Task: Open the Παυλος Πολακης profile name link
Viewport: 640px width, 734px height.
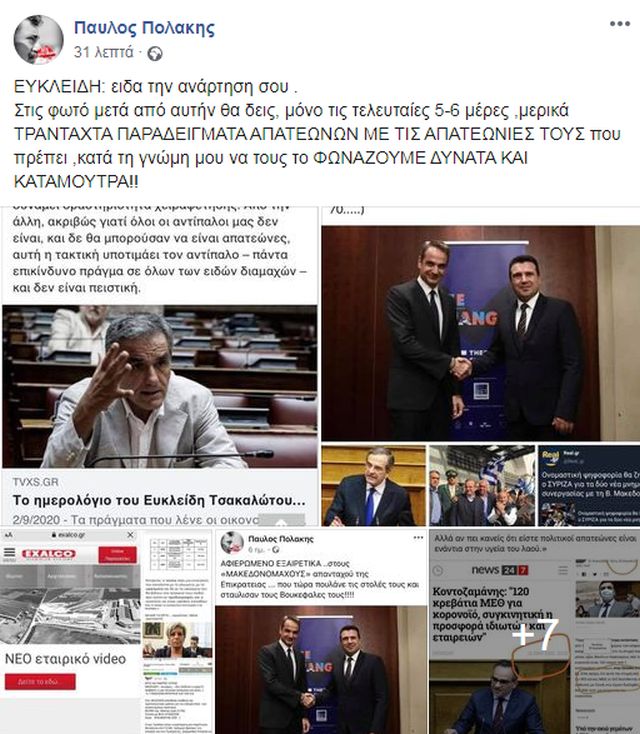Action: pos(144,28)
